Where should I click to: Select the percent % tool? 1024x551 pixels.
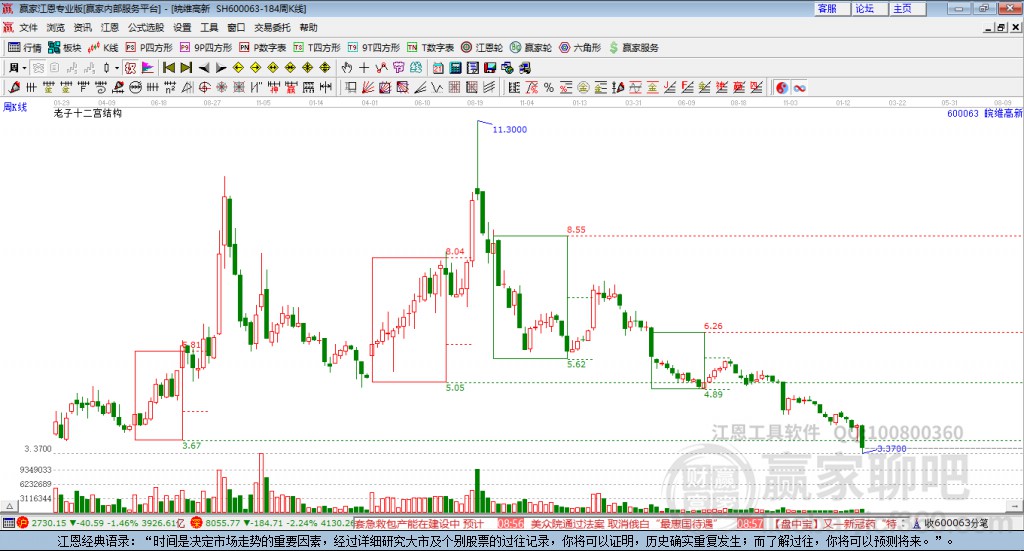[549, 87]
